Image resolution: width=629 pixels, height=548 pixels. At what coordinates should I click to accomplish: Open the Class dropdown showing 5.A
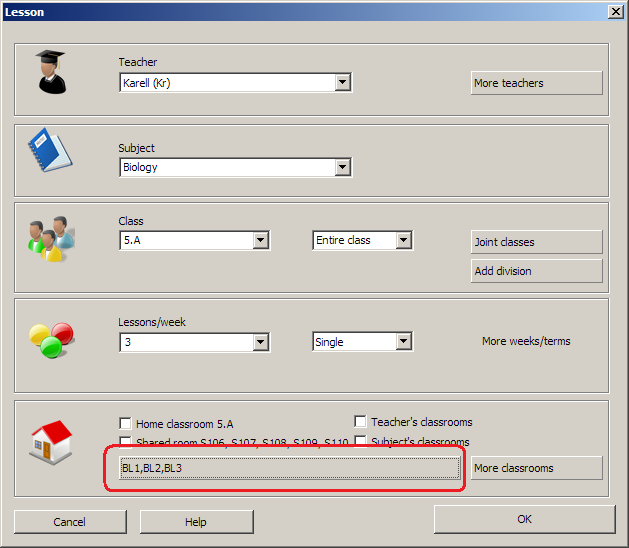[x=260, y=241]
